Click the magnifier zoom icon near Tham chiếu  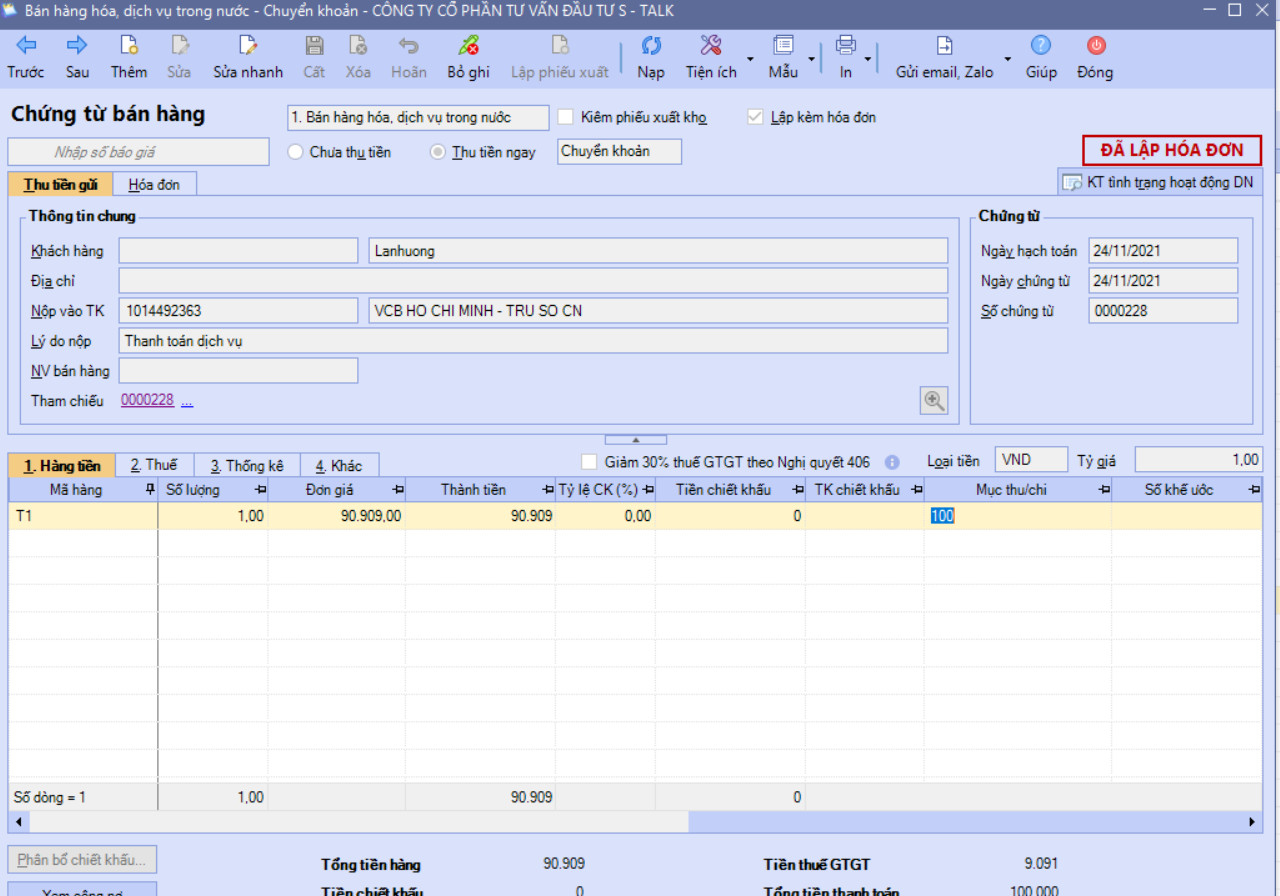(x=934, y=400)
